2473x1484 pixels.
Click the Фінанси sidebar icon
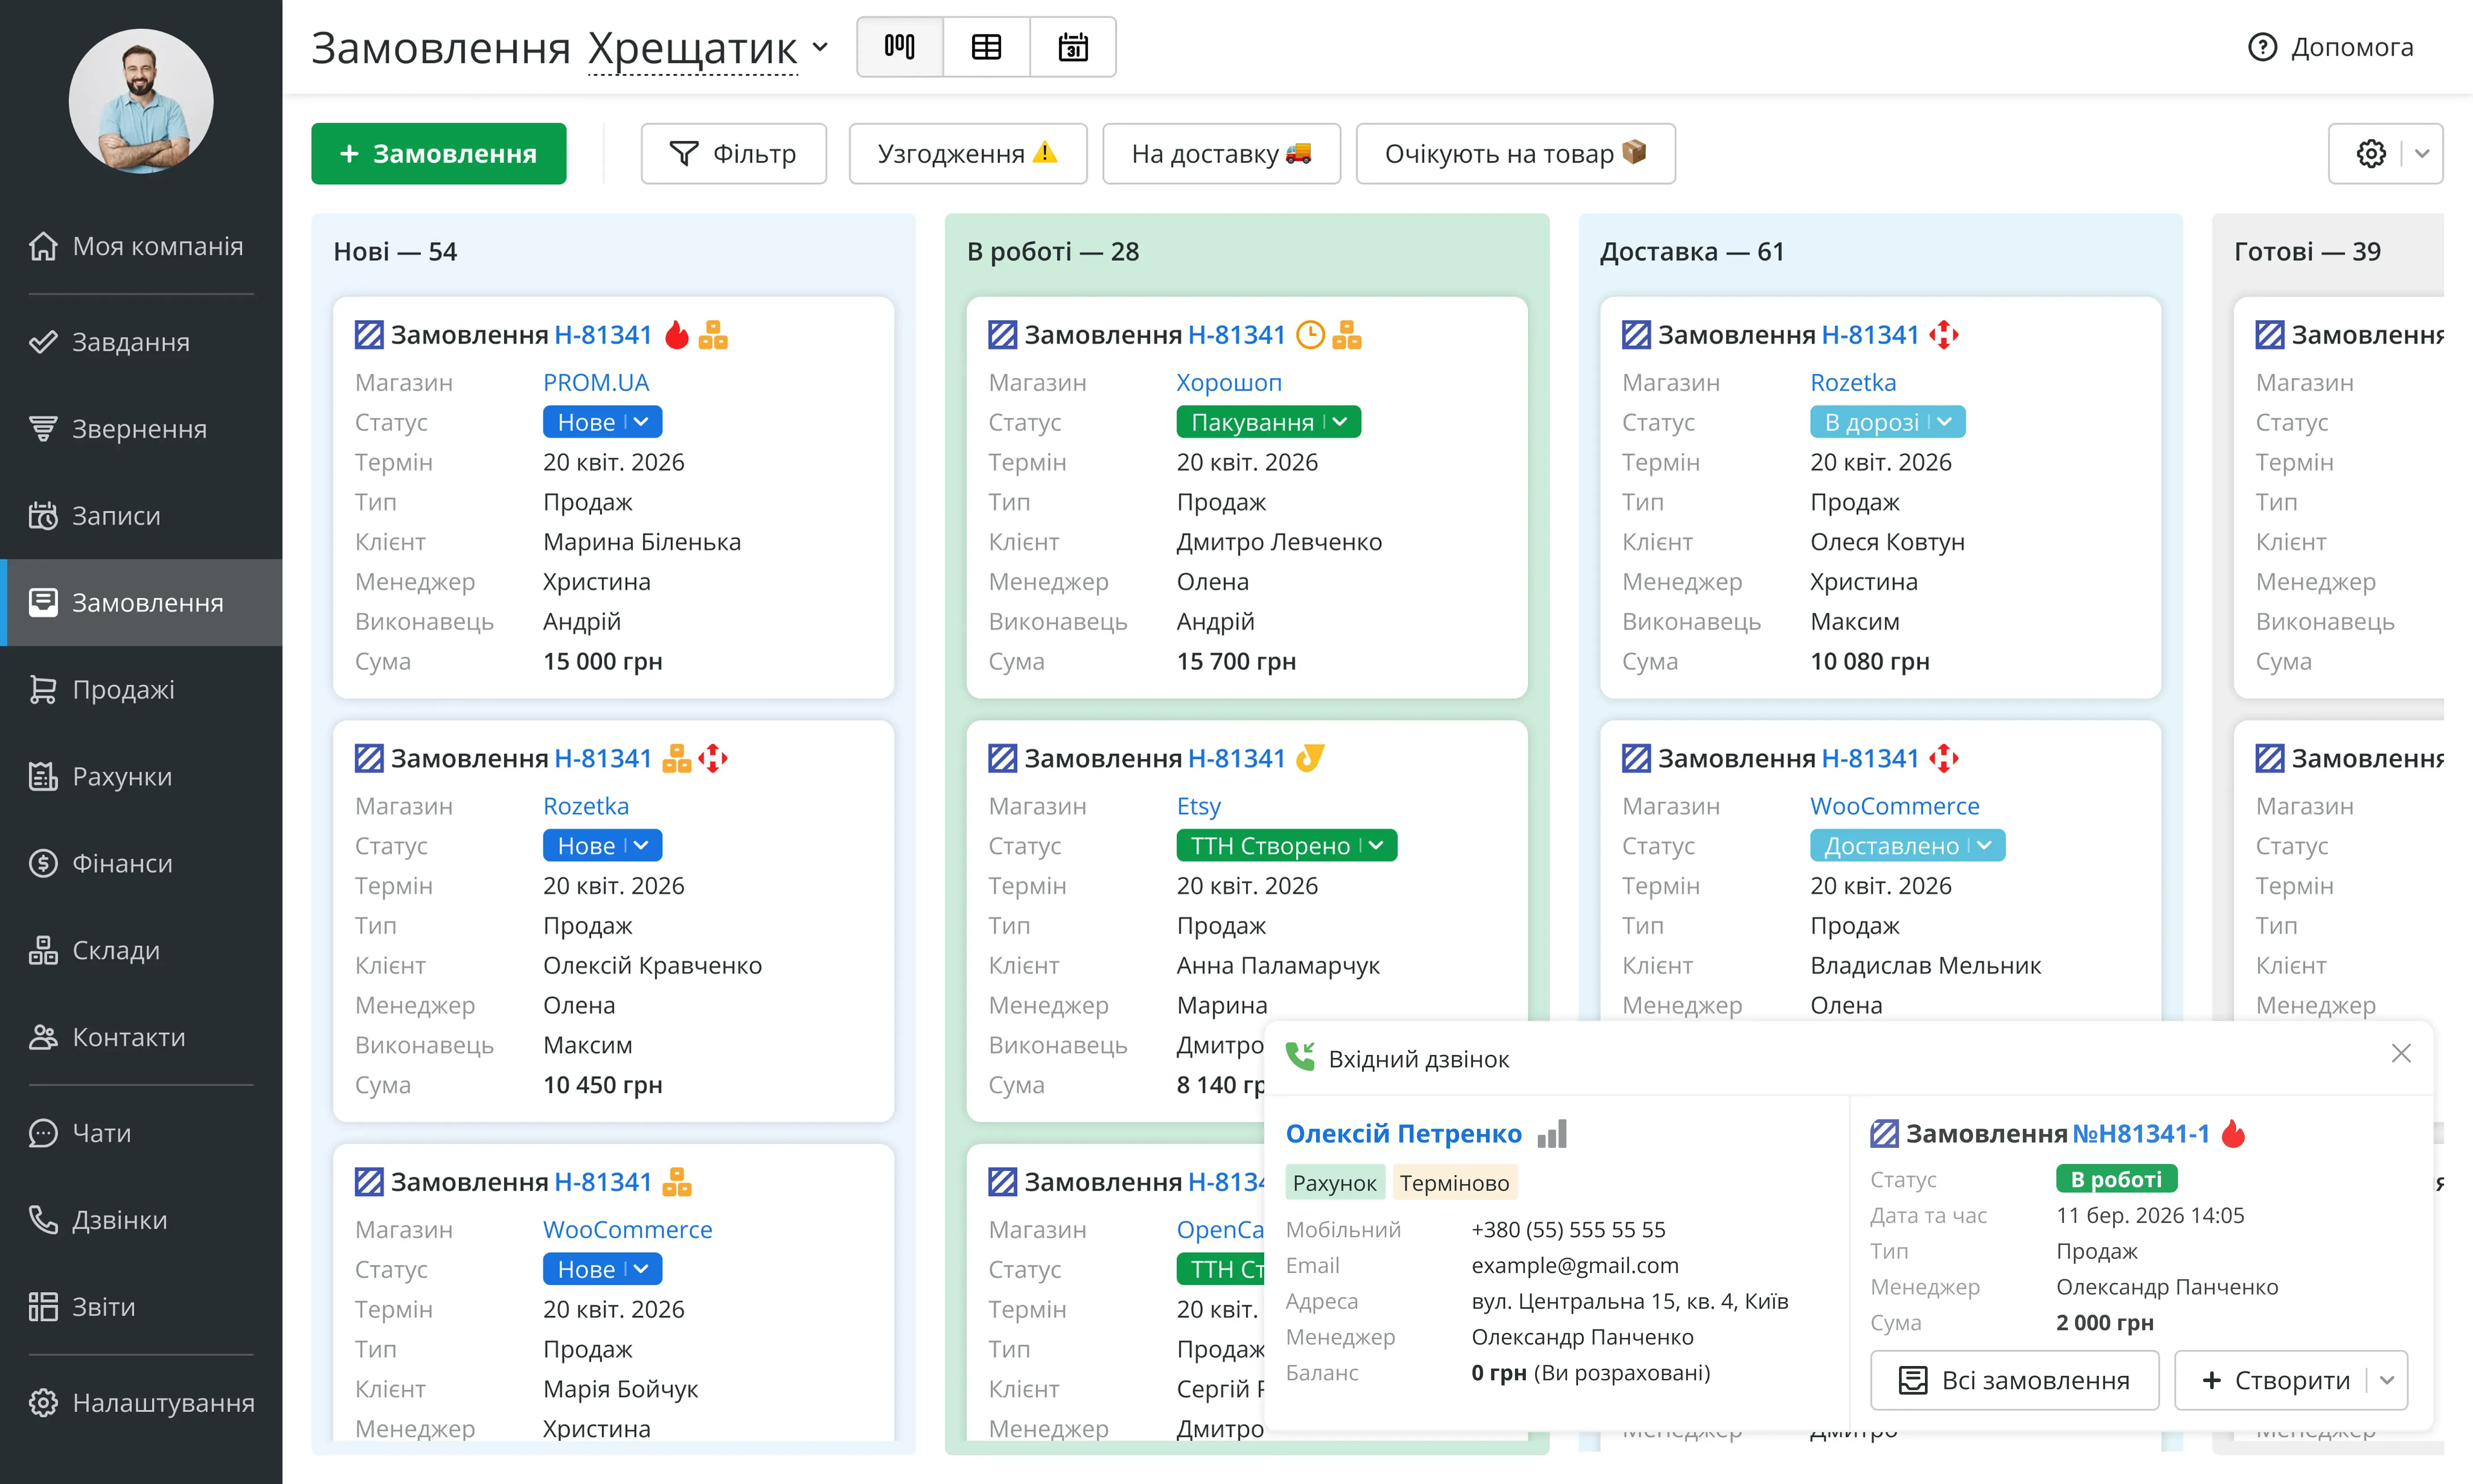point(43,863)
